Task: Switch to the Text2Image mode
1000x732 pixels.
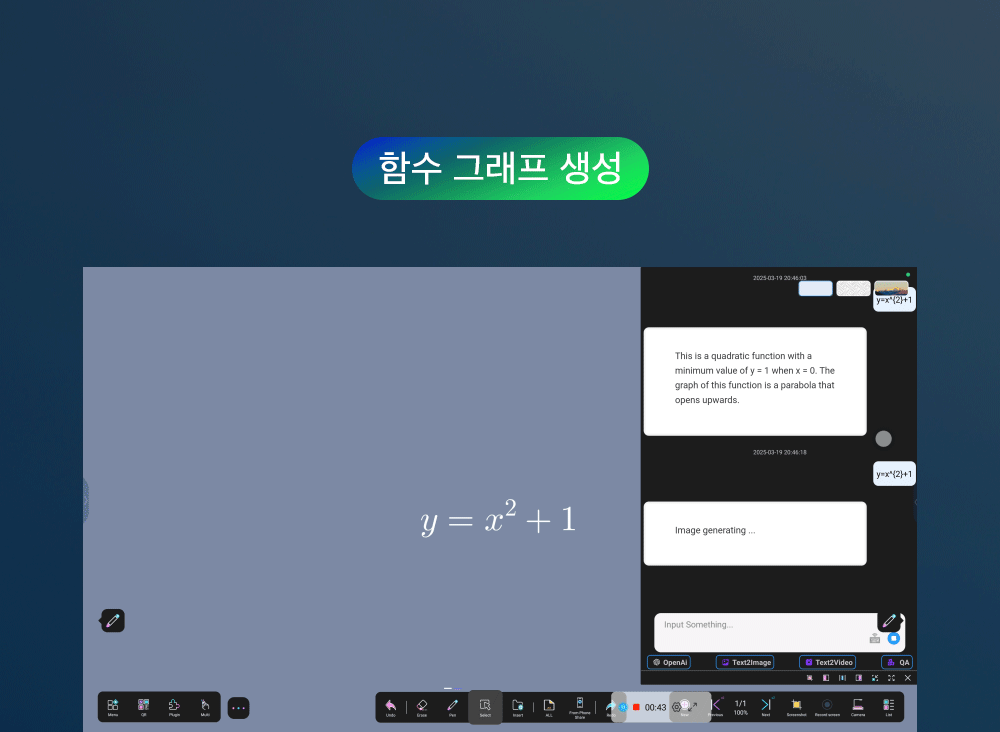Action: 745,662
